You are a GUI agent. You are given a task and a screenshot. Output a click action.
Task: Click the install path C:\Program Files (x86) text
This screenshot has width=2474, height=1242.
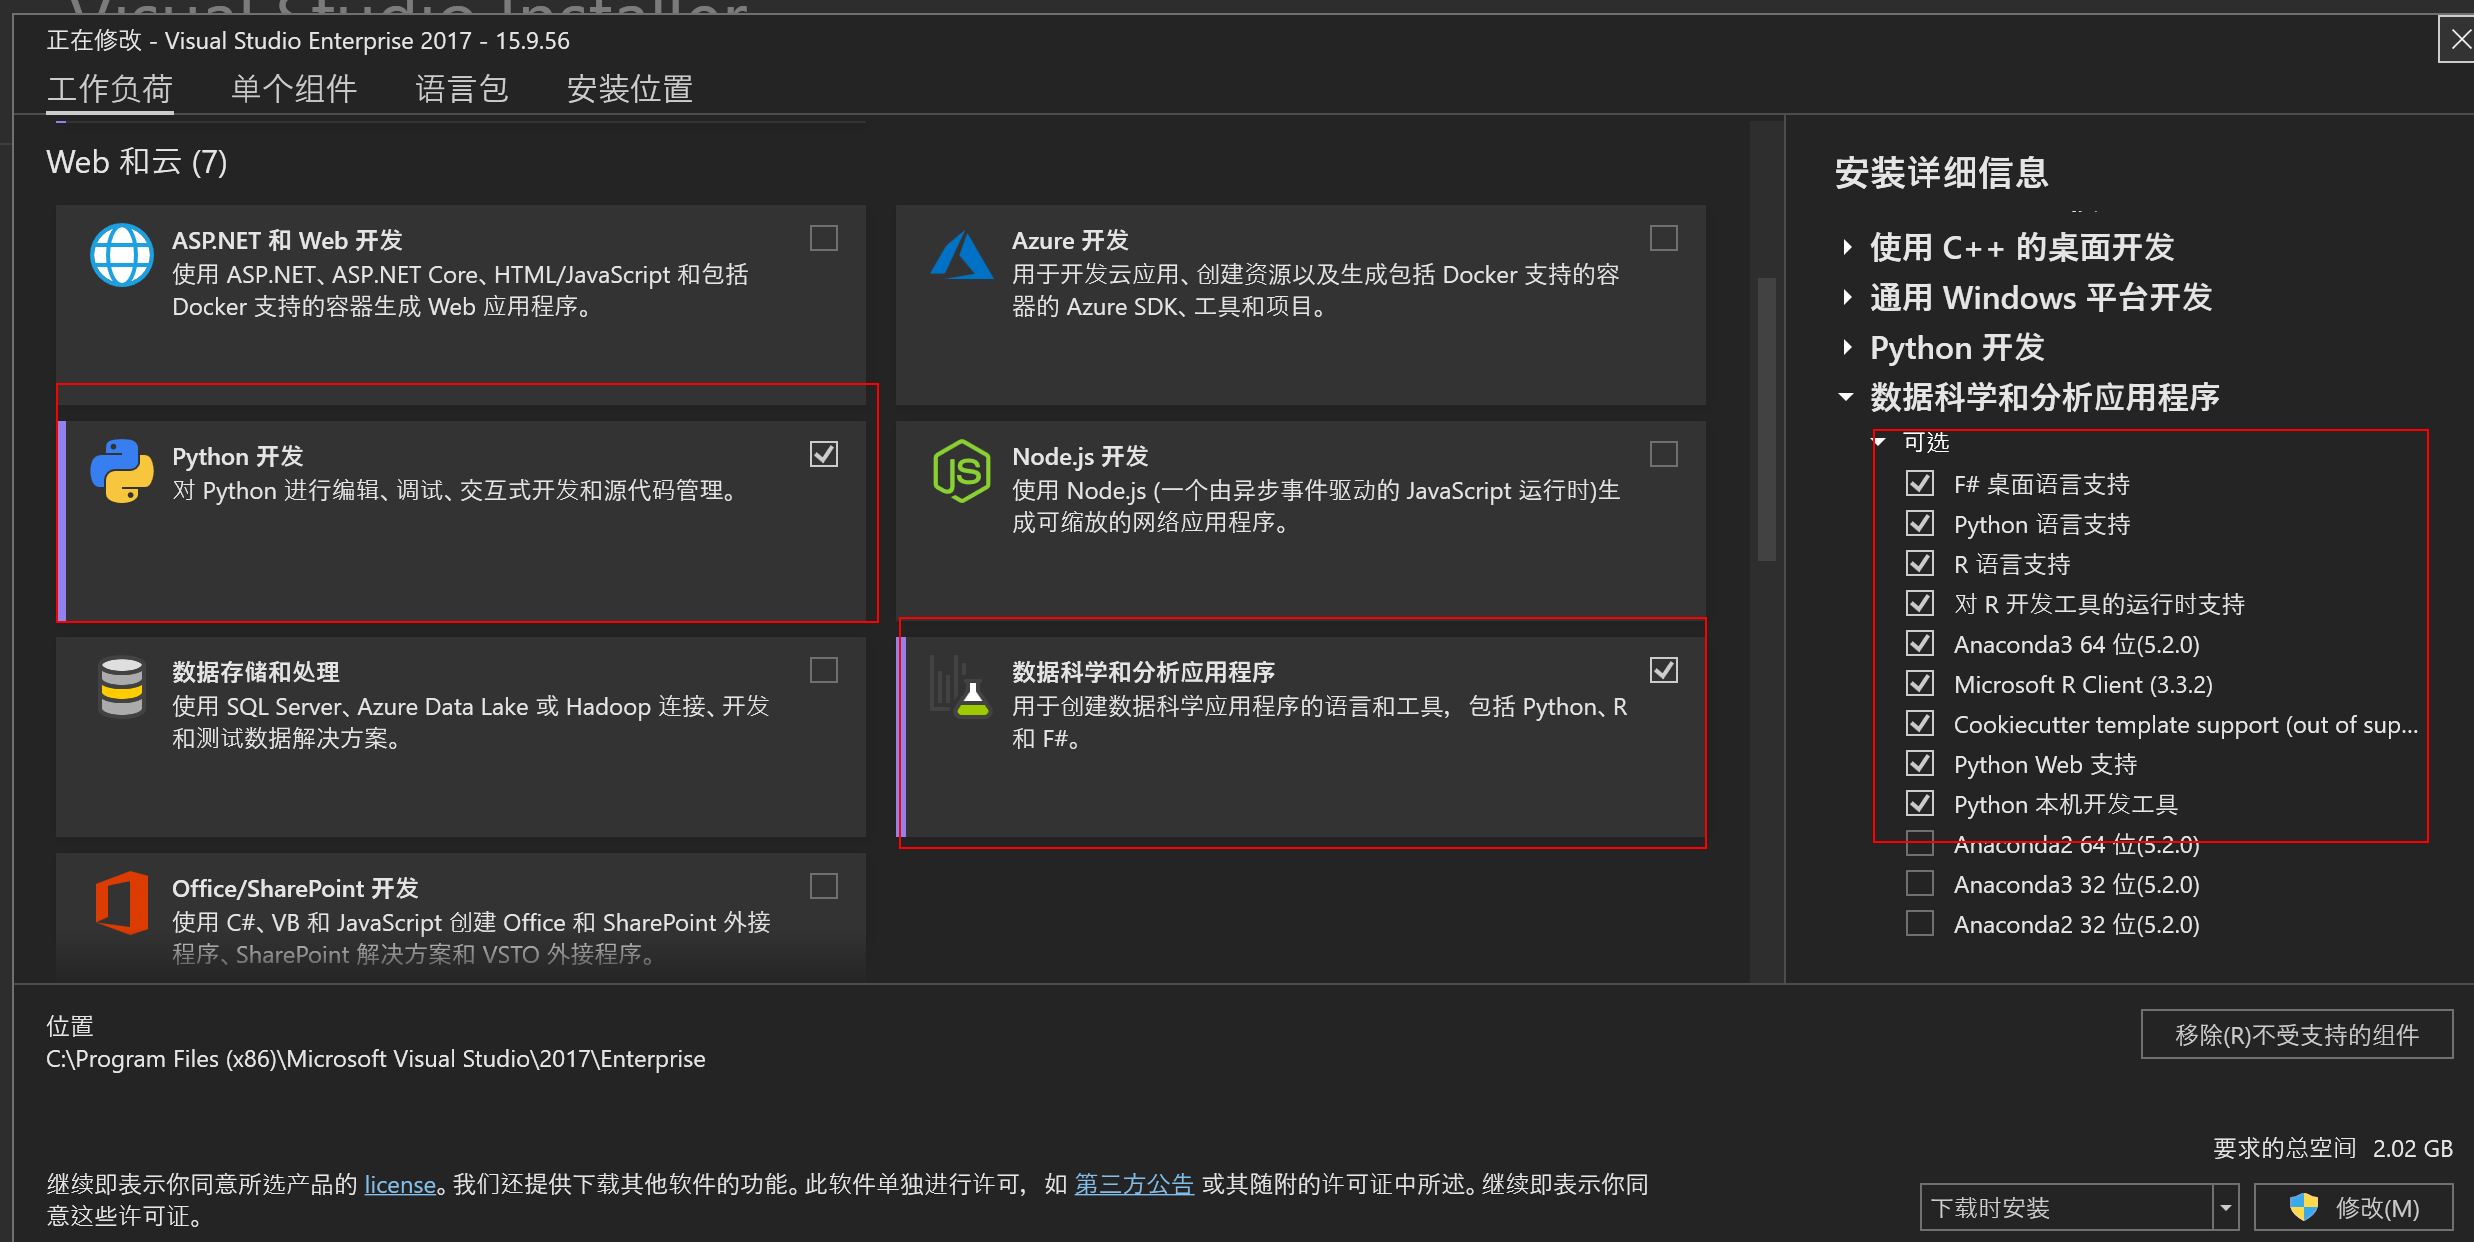click(376, 1058)
